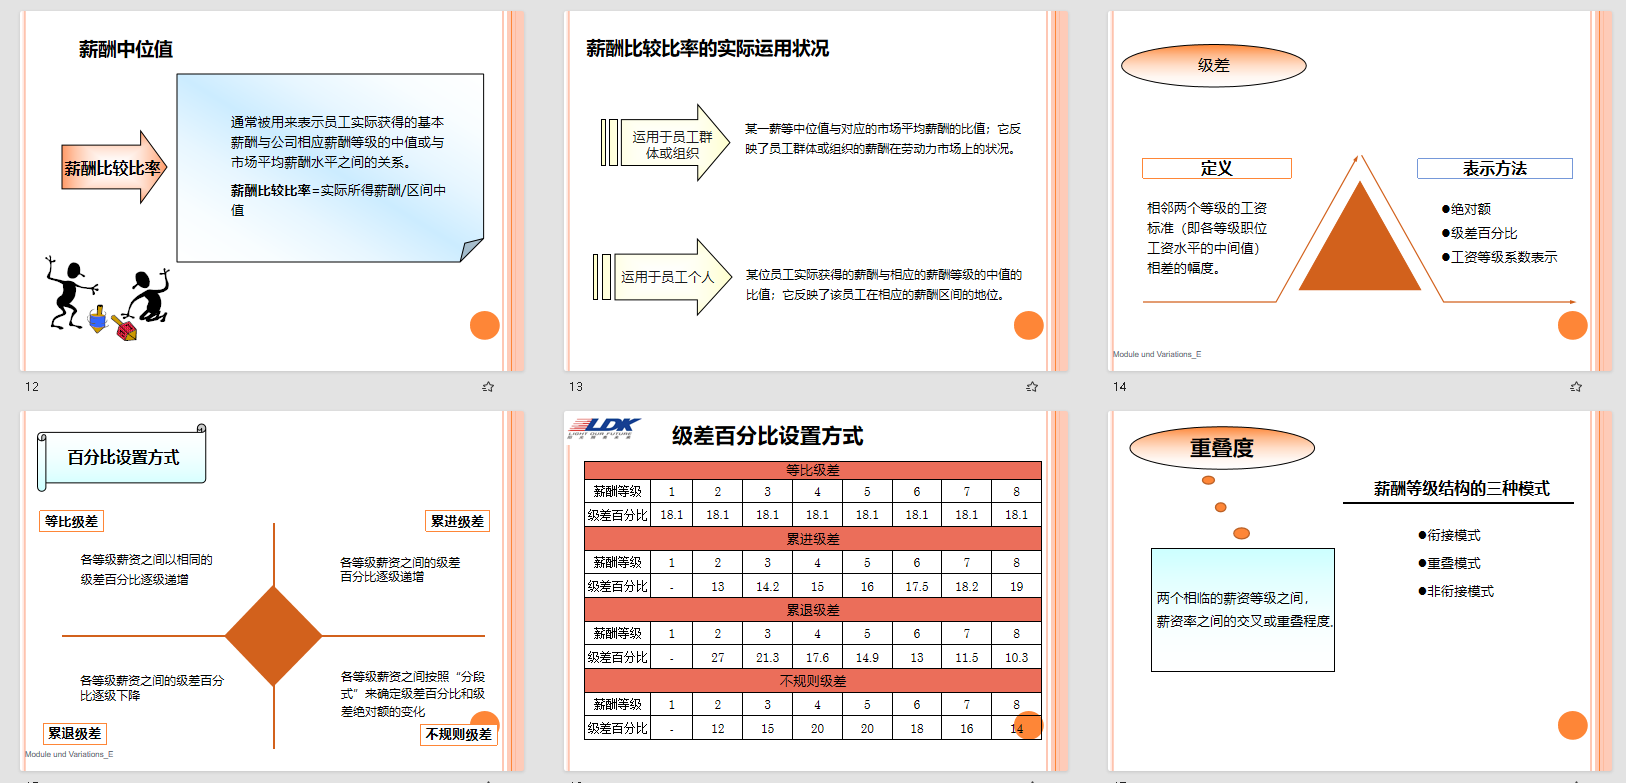Select the 百分比设置方式 slide thumbnail
This screenshot has height=783, width=1626.
click(272, 591)
